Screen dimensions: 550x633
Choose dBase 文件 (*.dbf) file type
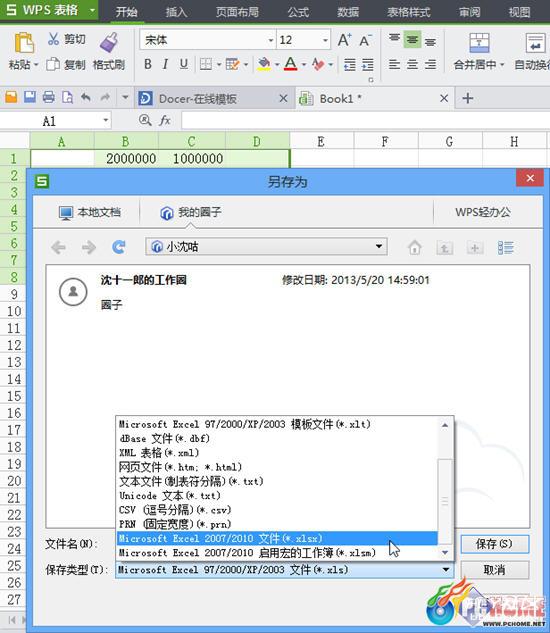(277, 438)
